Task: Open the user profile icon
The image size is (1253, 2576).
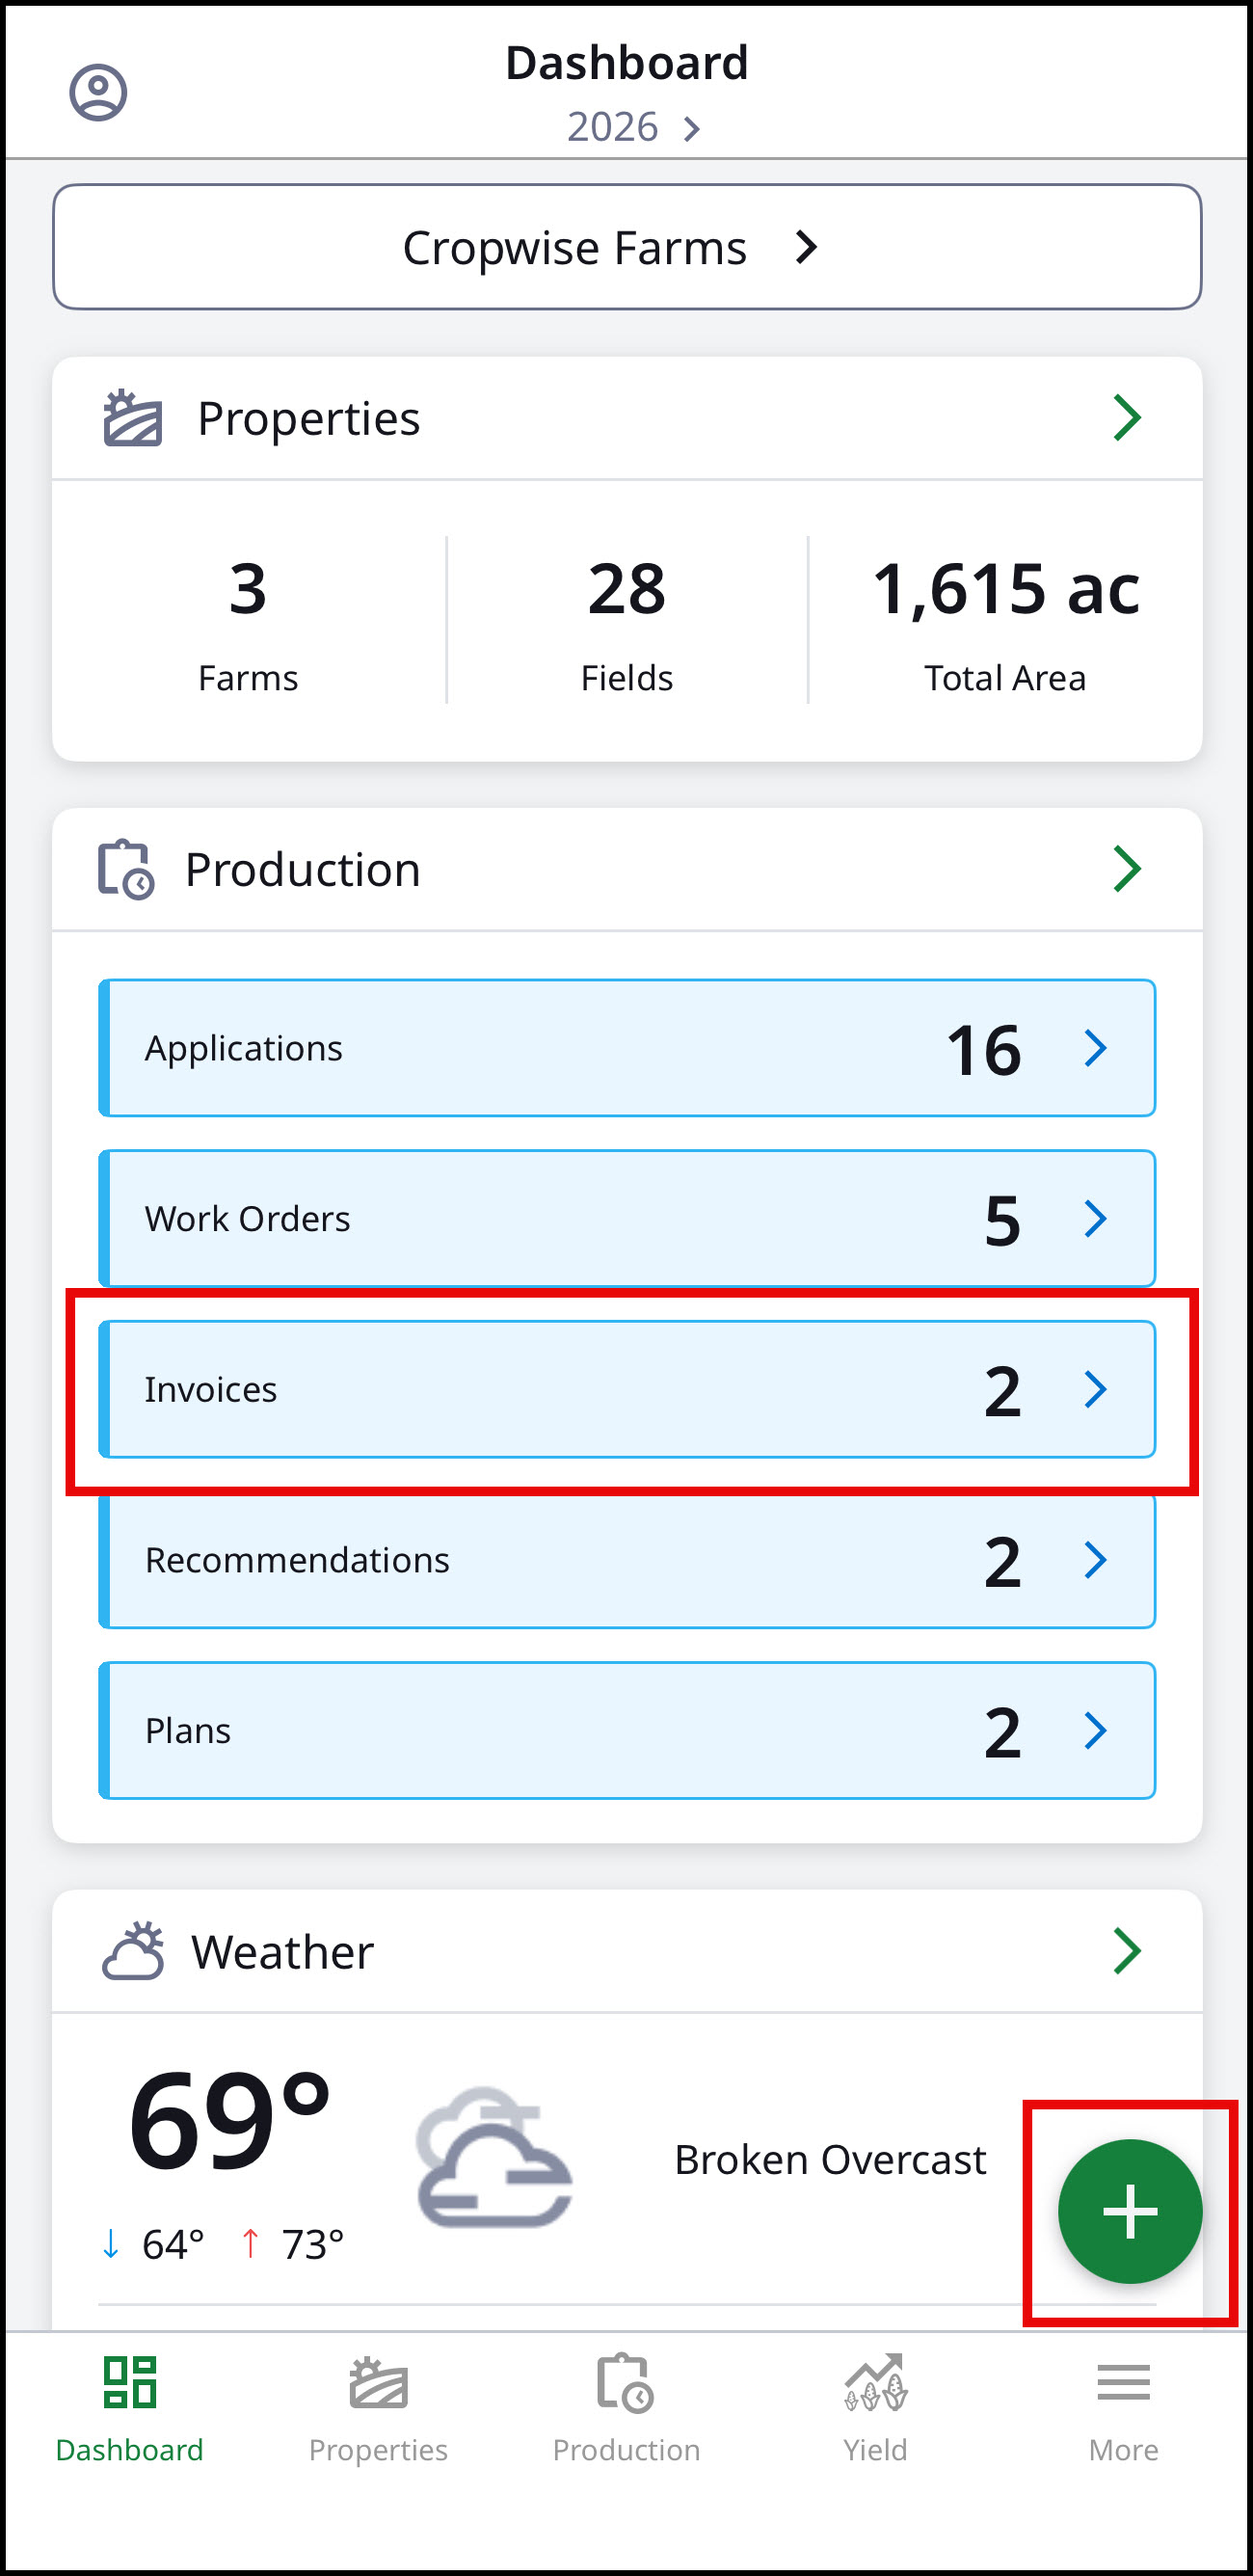Action: pyautogui.click(x=98, y=93)
